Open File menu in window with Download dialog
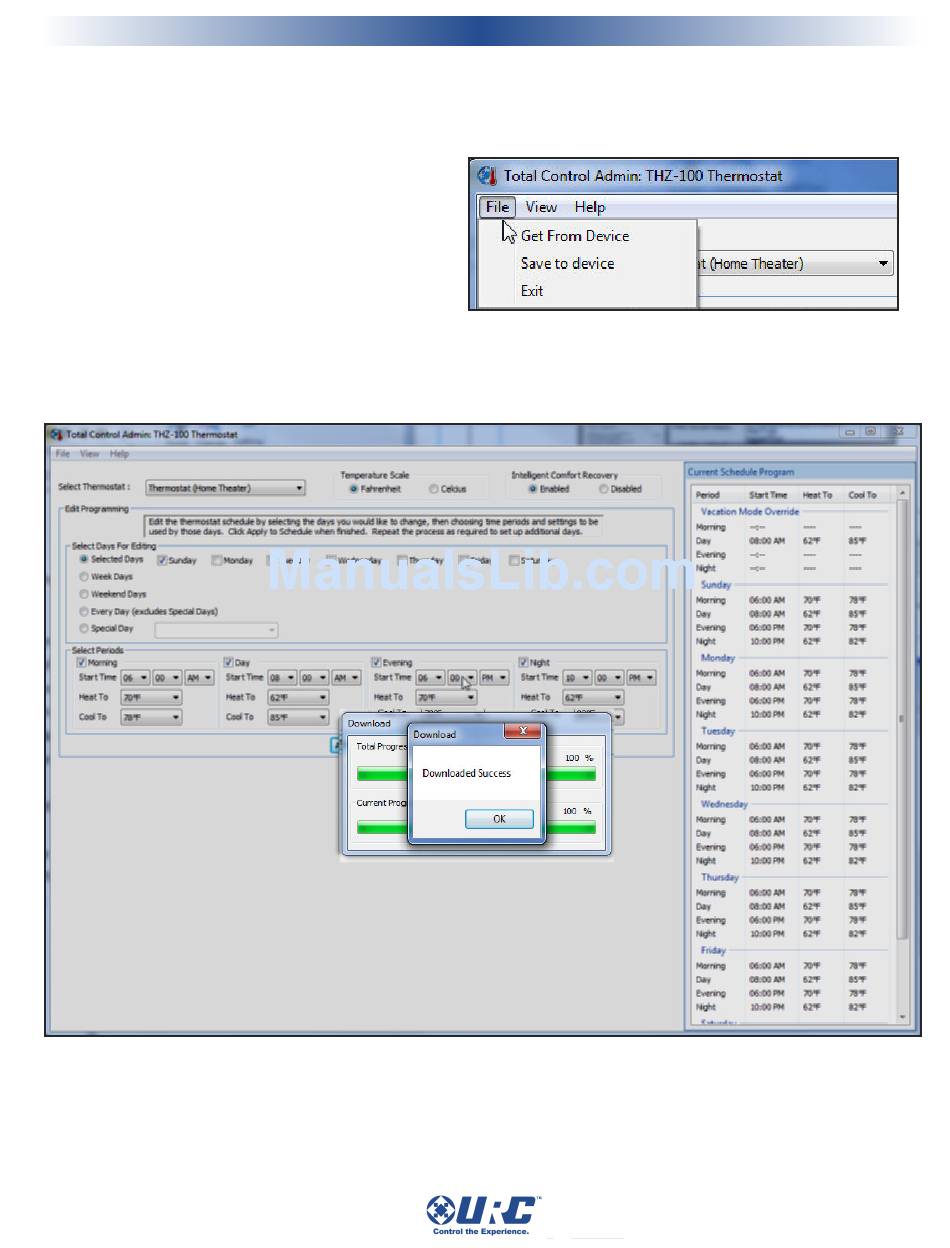This screenshot has width=950, height=1248. click(x=63, y=454)
